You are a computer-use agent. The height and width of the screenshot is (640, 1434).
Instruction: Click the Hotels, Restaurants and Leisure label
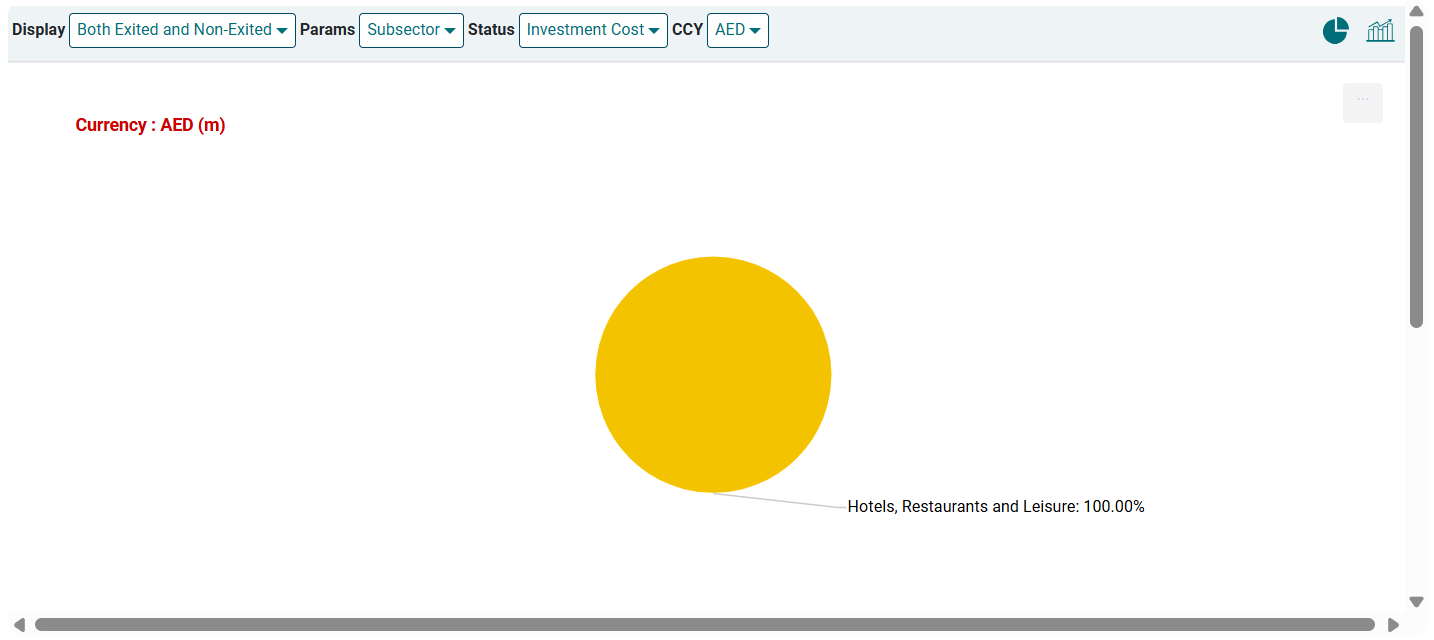[x=995, y=507]
